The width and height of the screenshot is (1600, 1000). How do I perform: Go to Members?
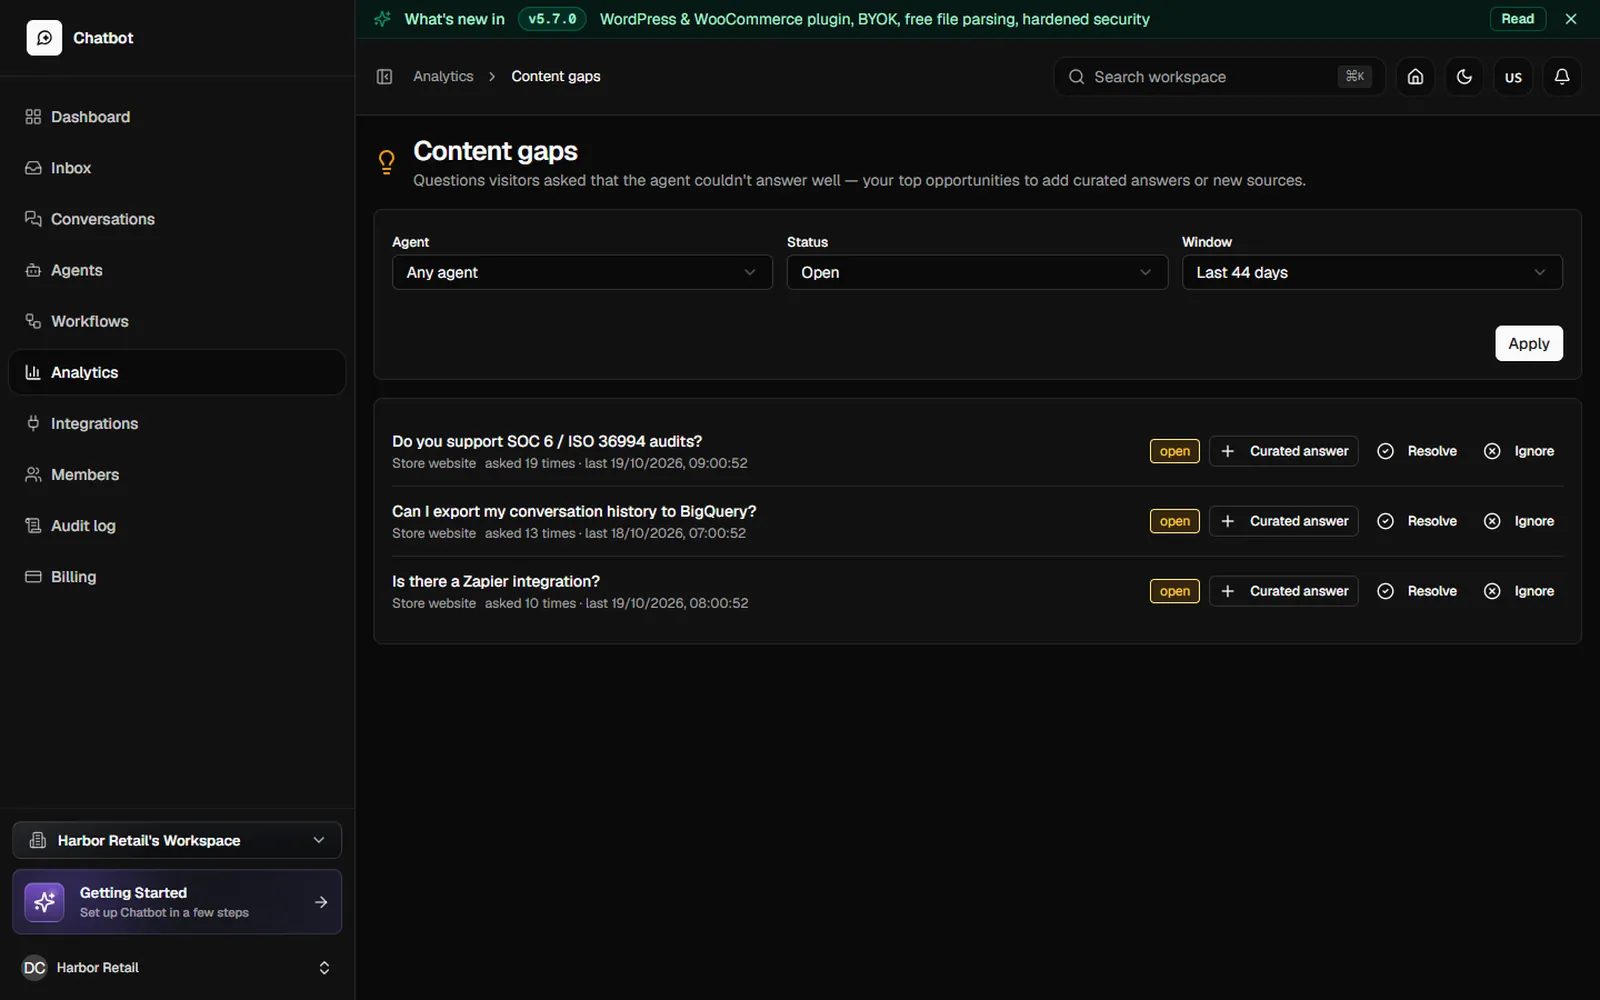tap(177, 474)
